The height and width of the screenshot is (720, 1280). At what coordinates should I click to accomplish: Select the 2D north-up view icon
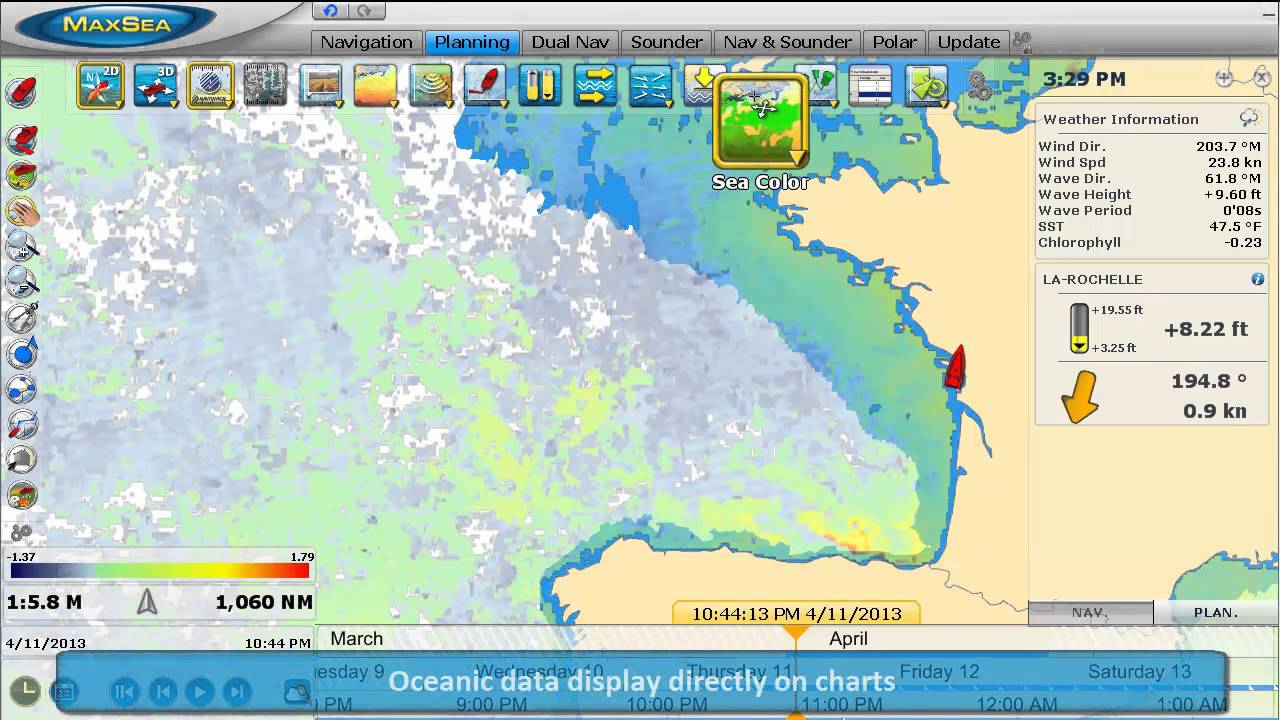point(101,85)
